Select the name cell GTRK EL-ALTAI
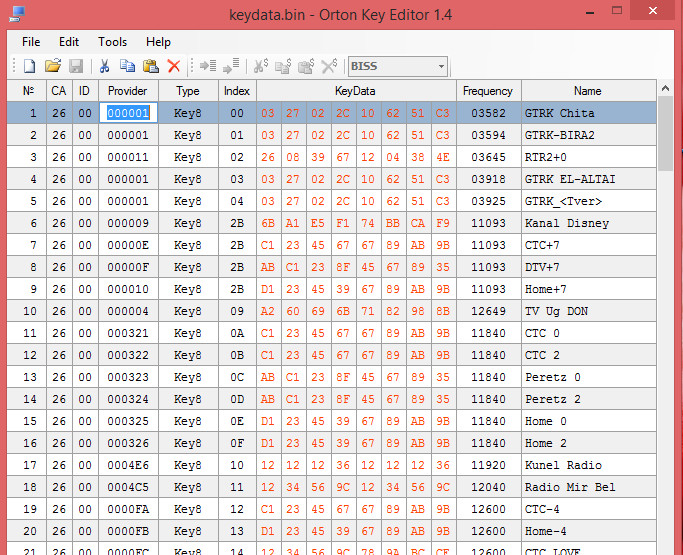This screenshot has height=555, width=683. tap(588, 179)
